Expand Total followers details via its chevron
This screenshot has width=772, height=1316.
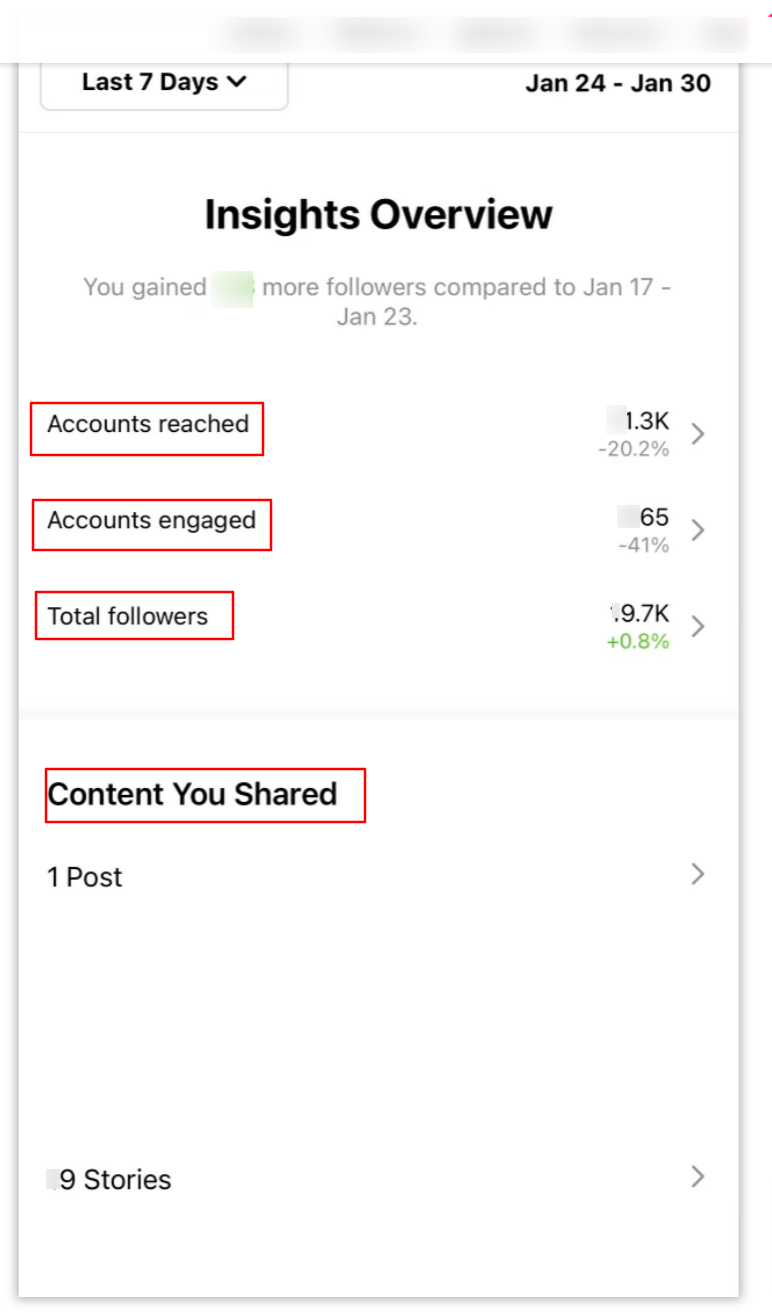click(700, 625)
